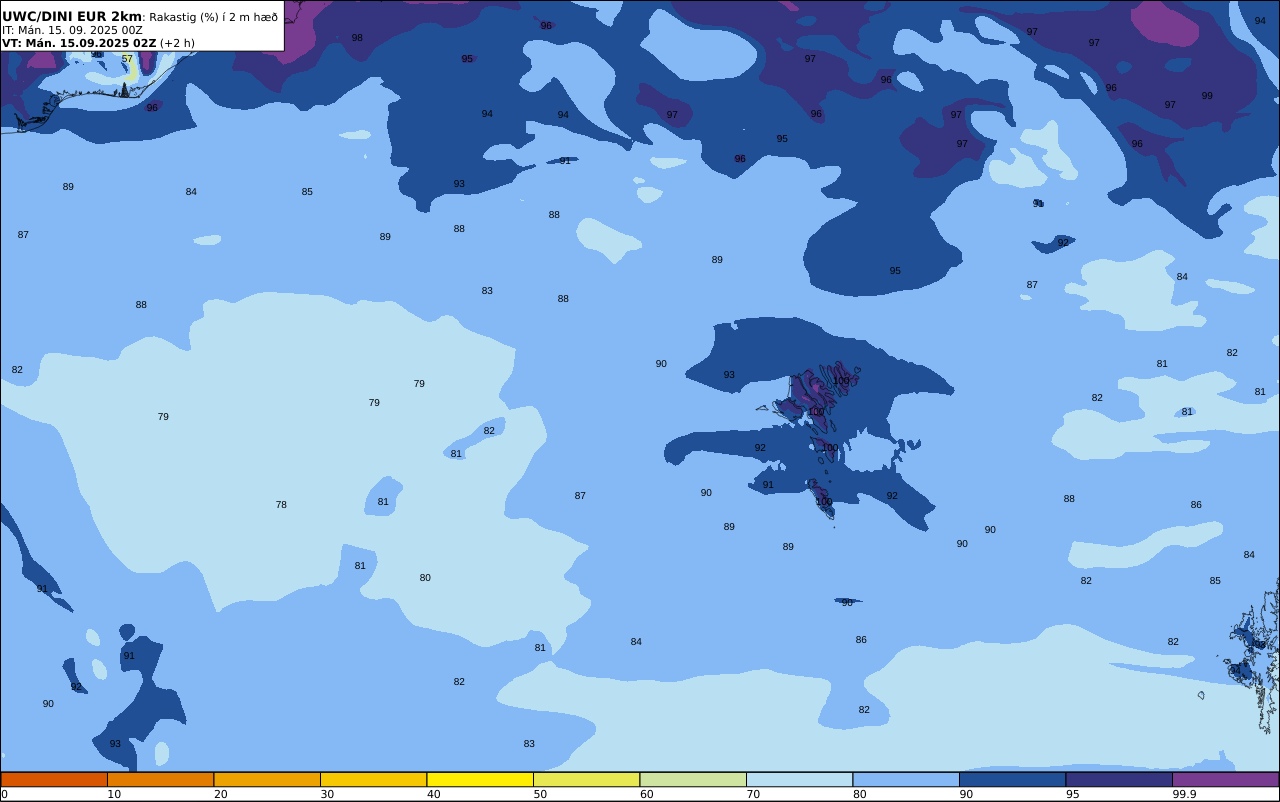
Task: Click the "(+2 h)" forecast offset text
Action: (177, 43)
